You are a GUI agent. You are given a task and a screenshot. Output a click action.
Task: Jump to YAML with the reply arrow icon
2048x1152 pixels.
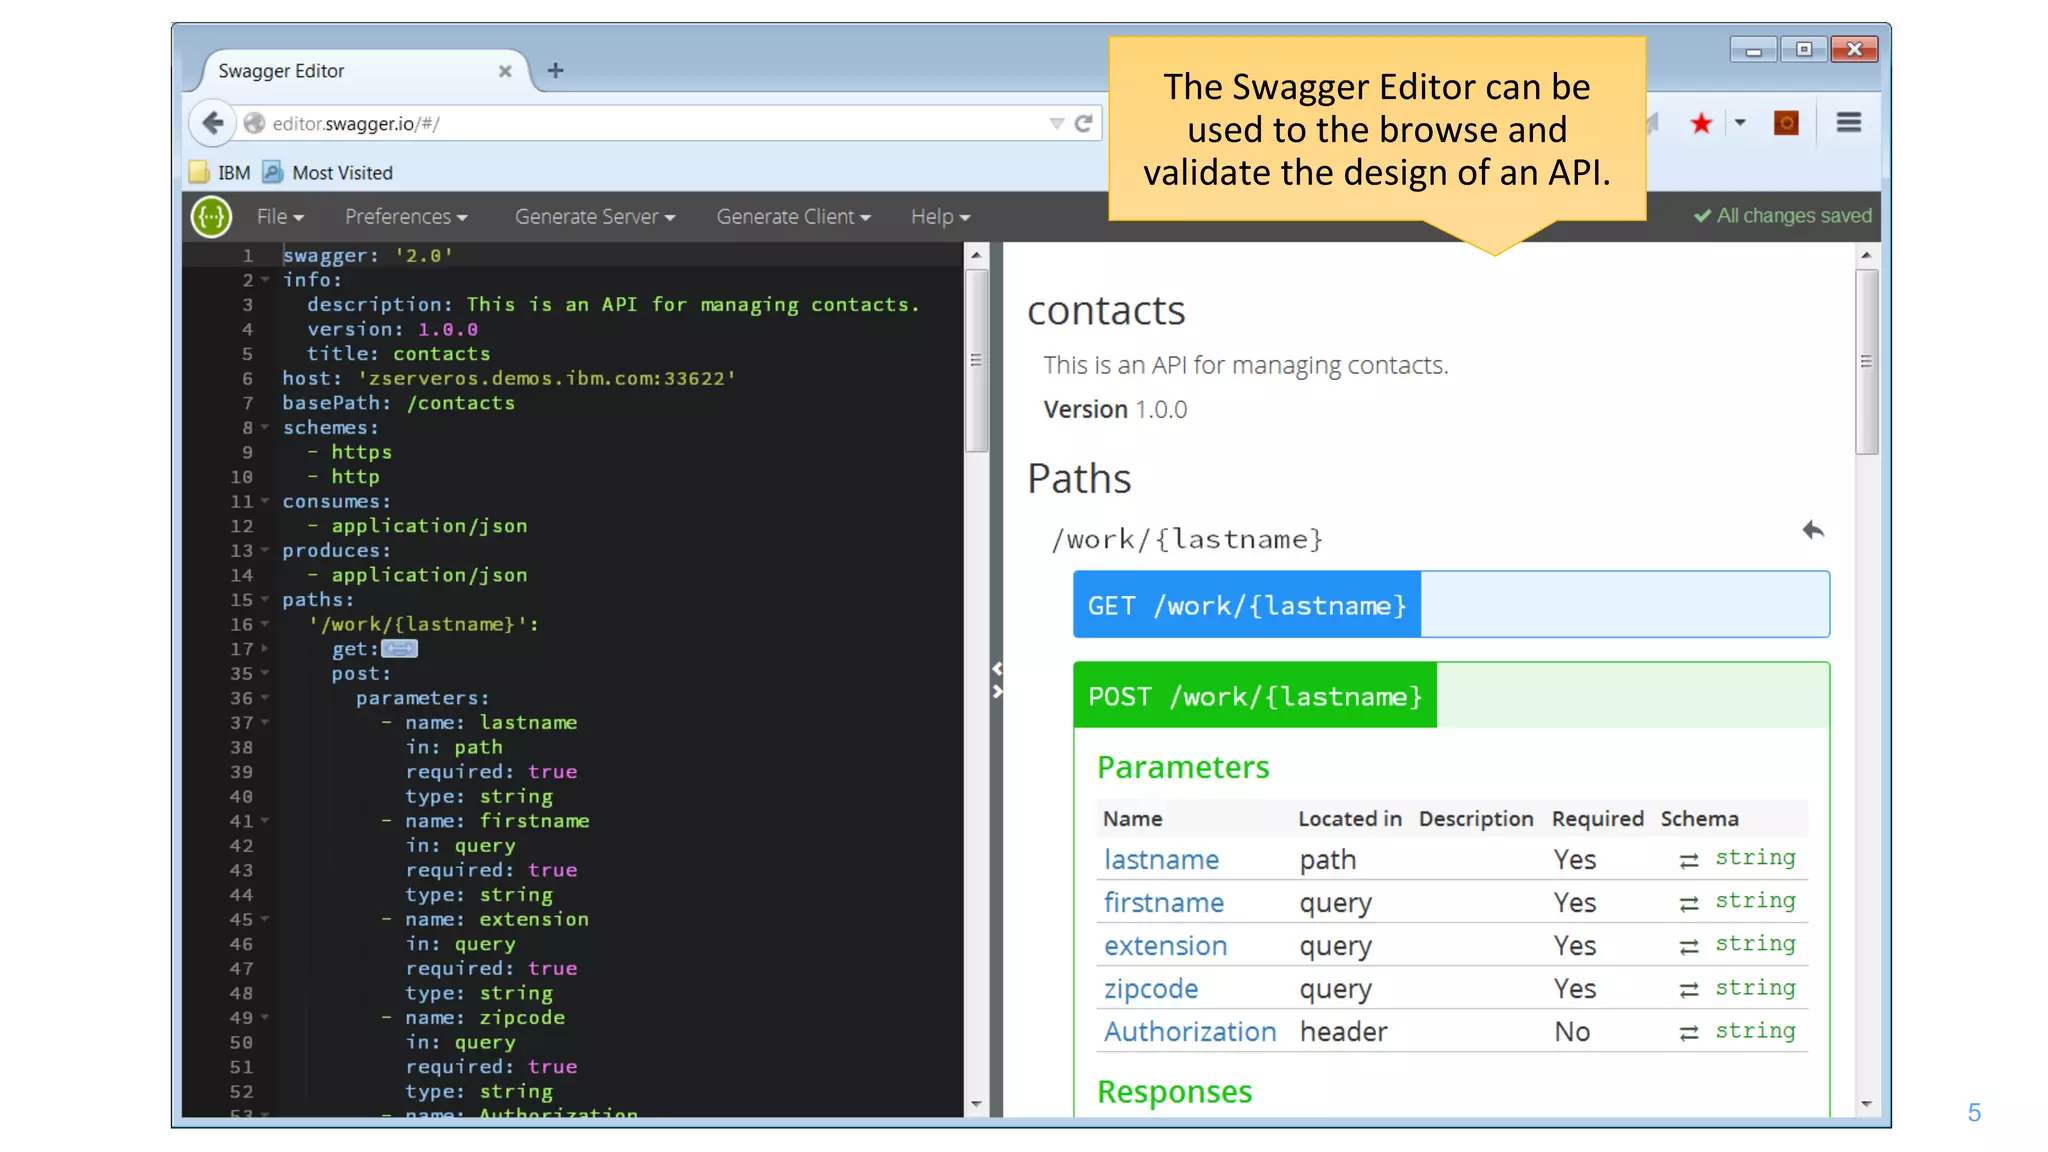coord(1813,530)
